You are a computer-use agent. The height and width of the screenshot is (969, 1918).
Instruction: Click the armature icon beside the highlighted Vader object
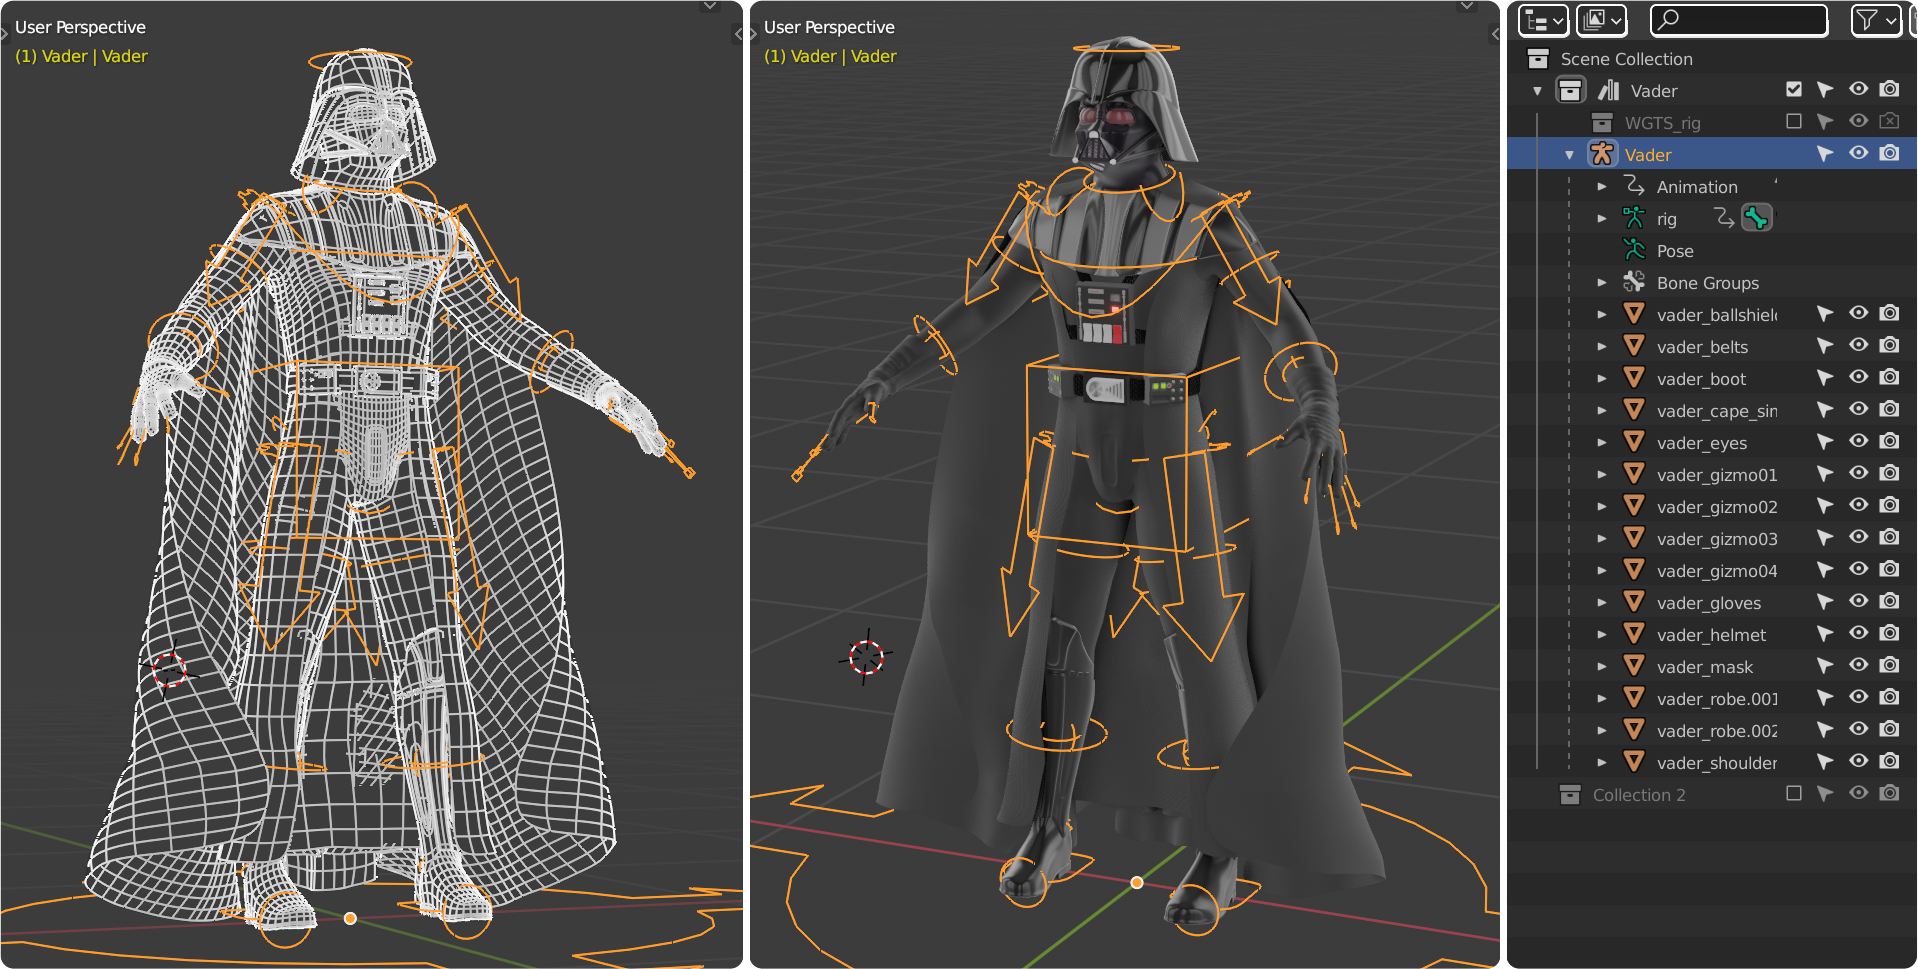[x=1604, y=154]
